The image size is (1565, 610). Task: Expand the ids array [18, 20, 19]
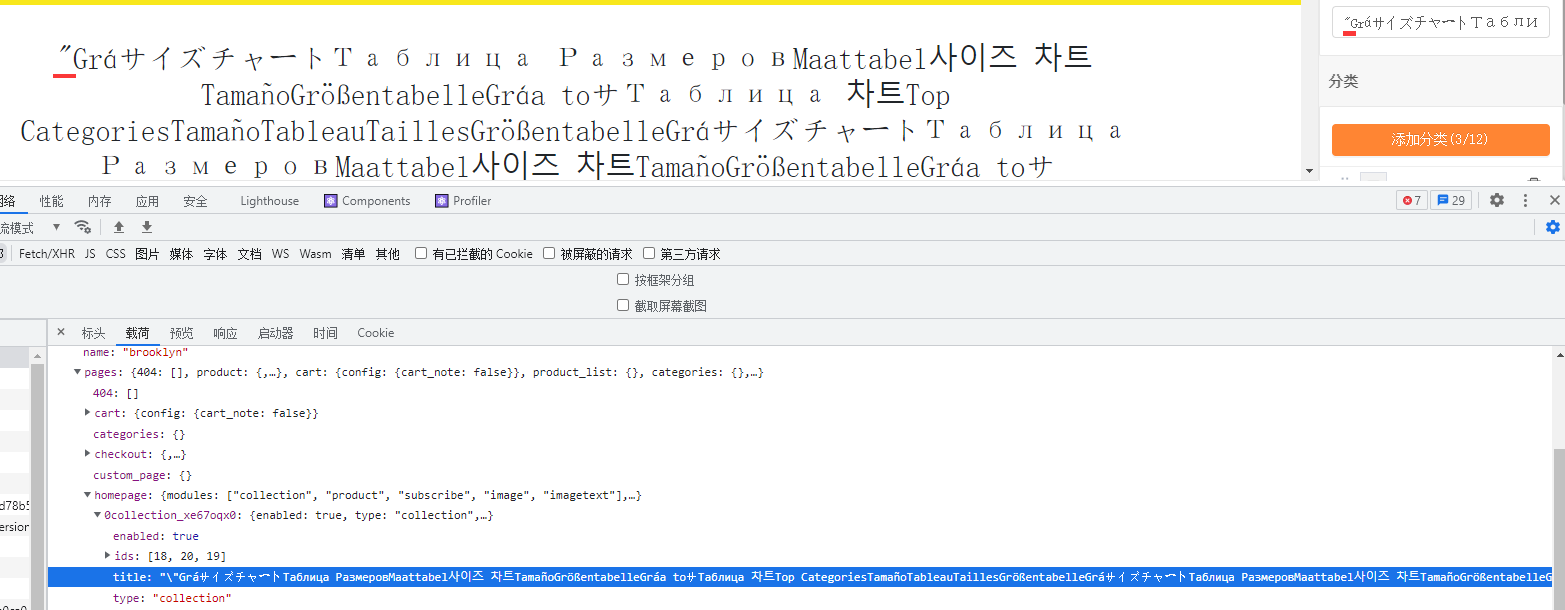click(108, 556)
